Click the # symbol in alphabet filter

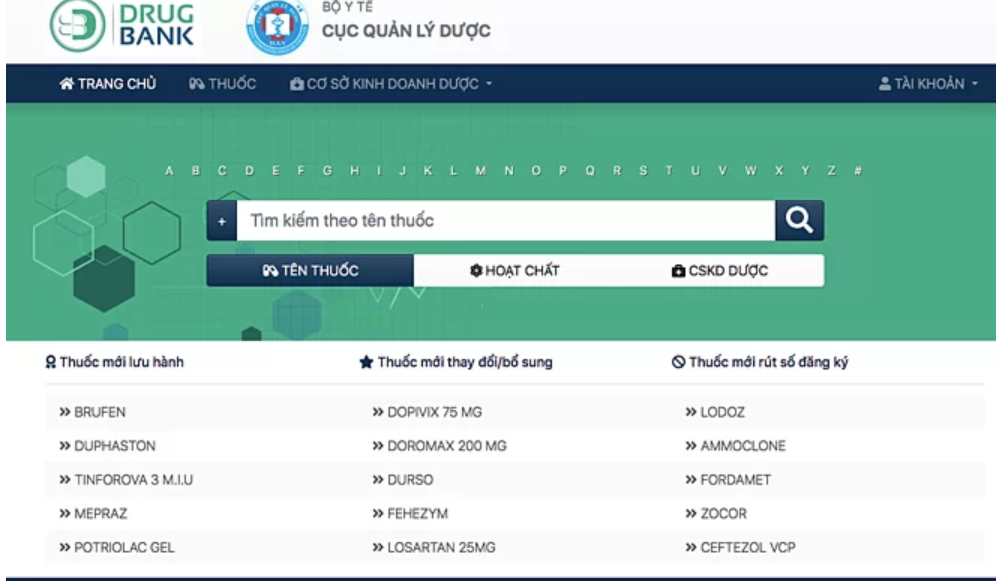(858, 171)
